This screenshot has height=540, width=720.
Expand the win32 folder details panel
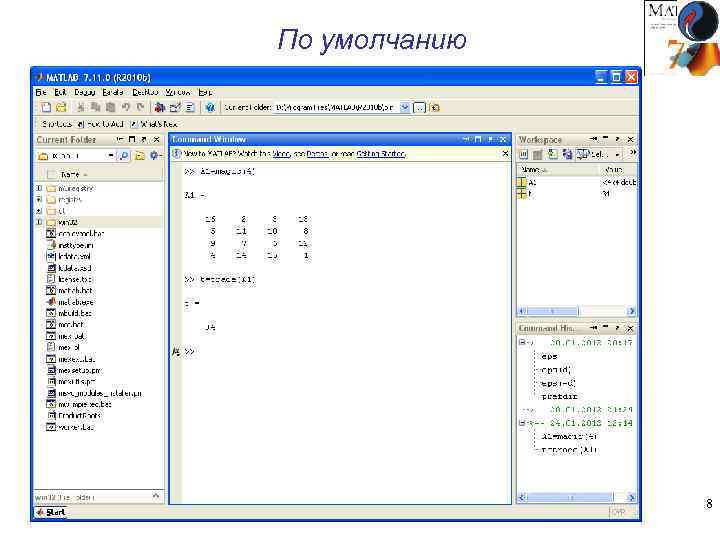point(156,496)
